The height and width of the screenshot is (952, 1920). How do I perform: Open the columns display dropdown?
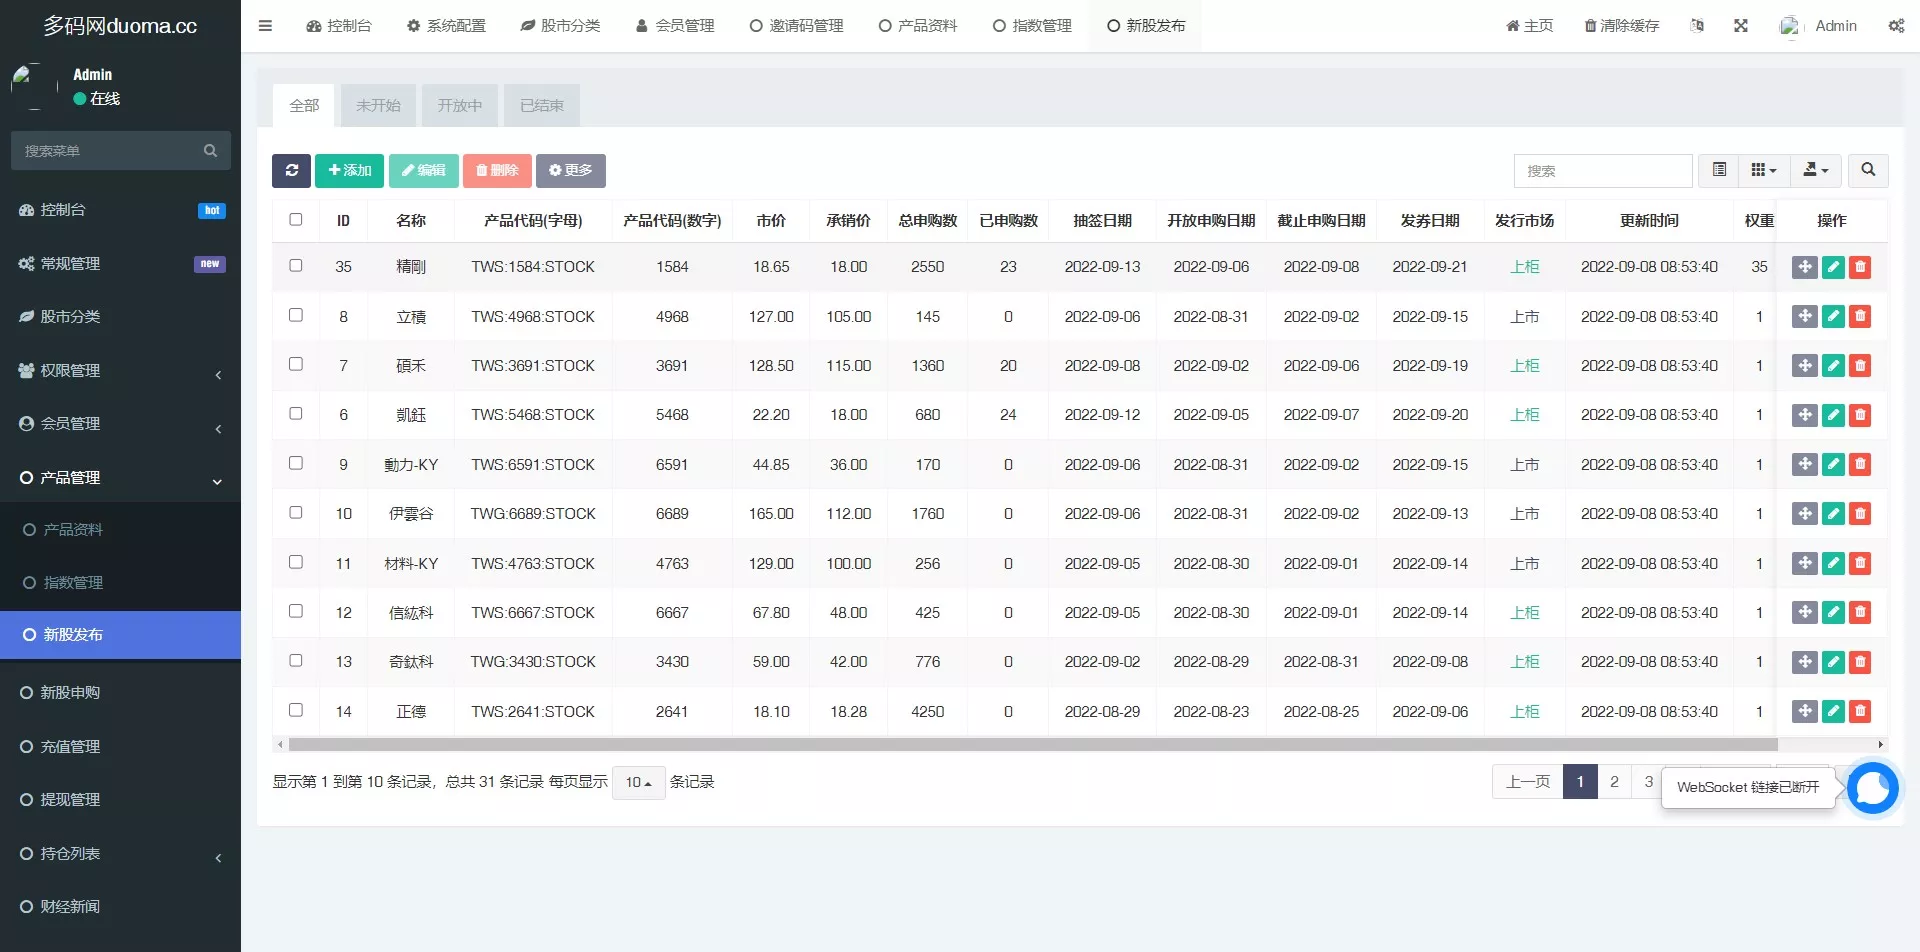tap(1763, 171)
